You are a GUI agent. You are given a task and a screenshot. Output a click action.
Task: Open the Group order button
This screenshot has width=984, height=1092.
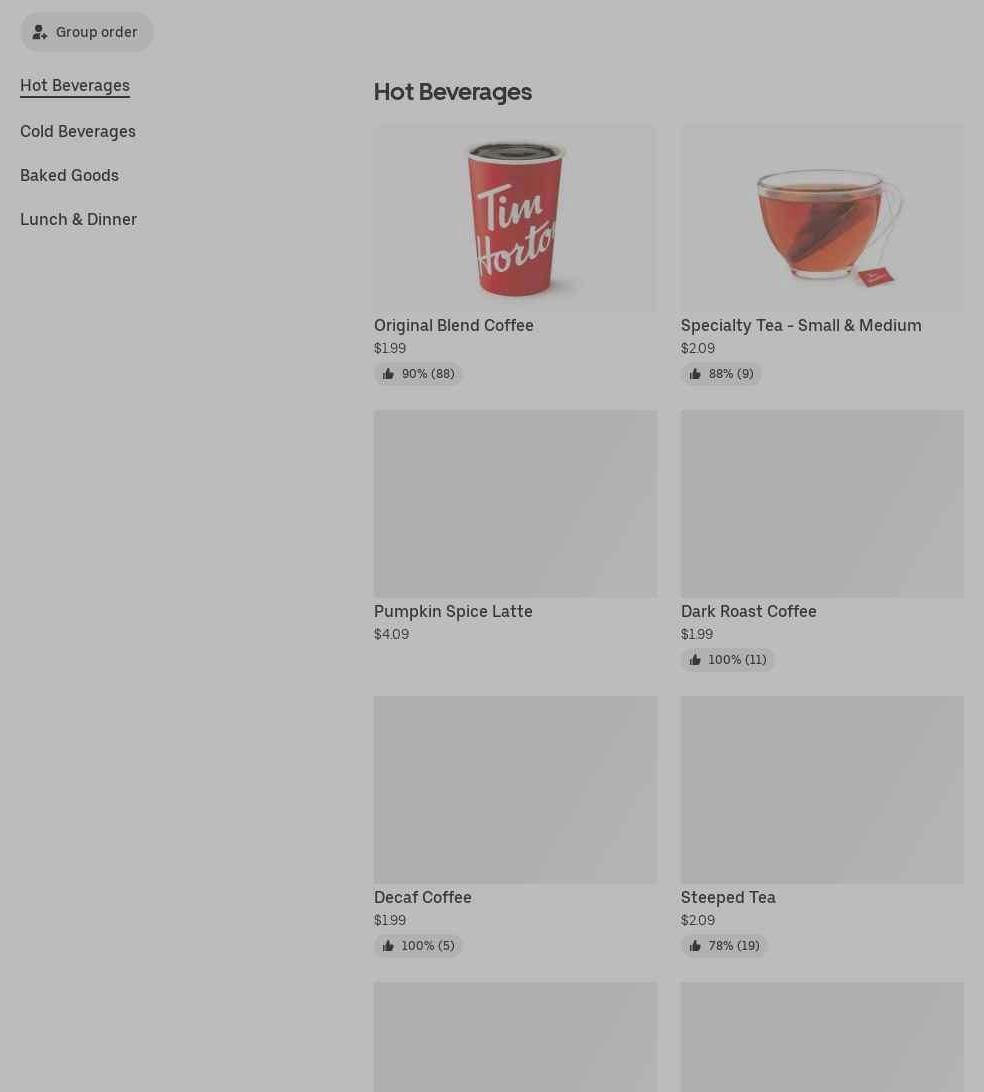click(87, 32)
